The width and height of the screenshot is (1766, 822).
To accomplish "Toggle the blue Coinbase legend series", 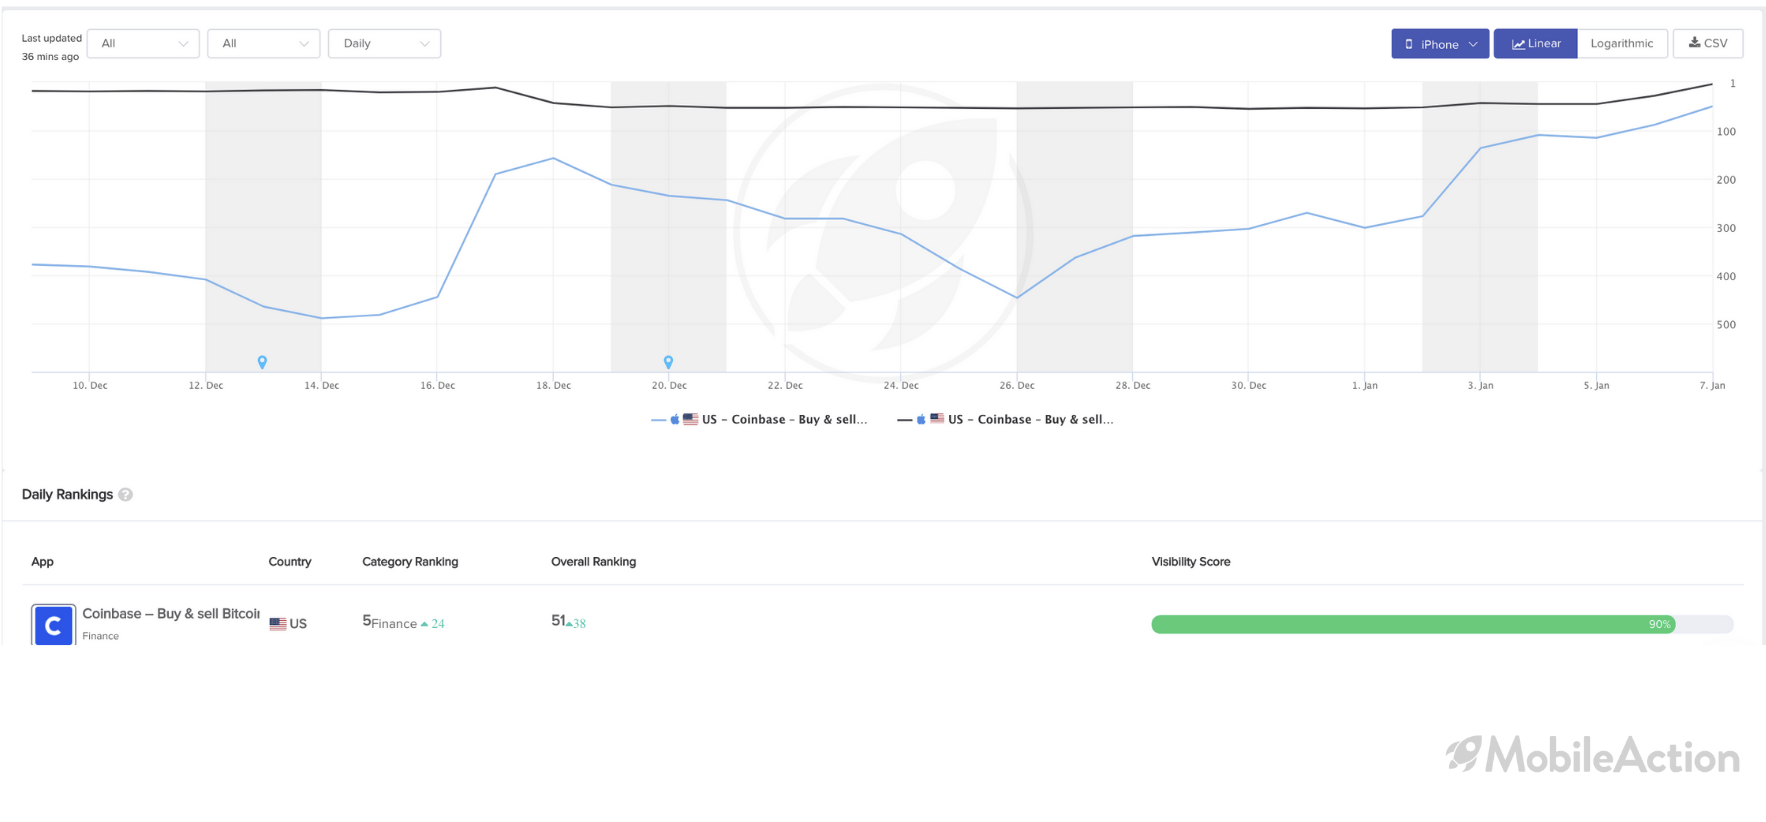I will pyautogui.click(x=759, y=419).
